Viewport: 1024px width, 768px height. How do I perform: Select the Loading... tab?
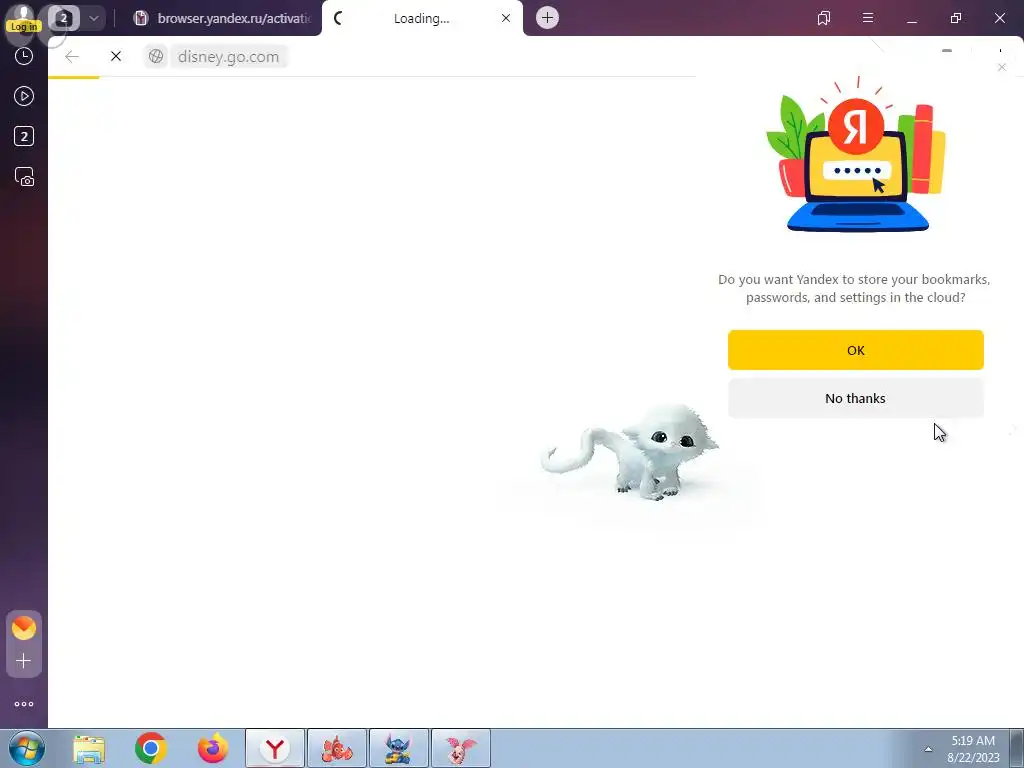click(x=421, y=18)
